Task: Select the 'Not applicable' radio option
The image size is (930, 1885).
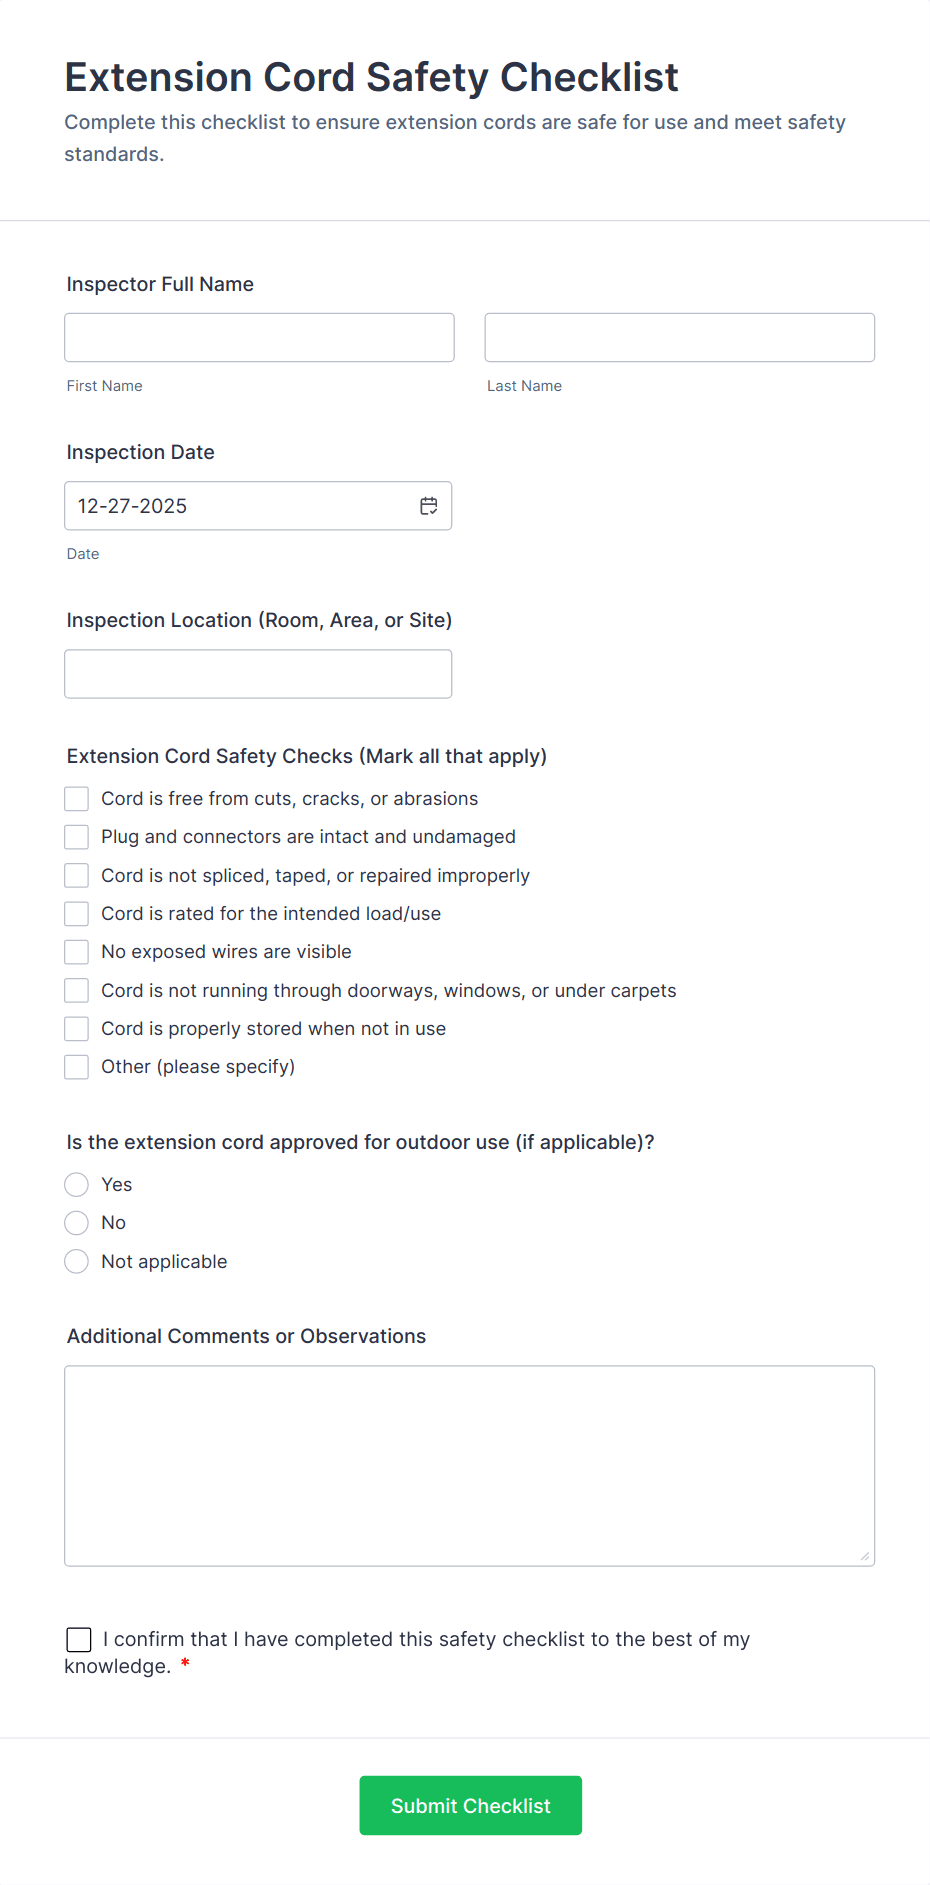Action: click(77, 1262)
